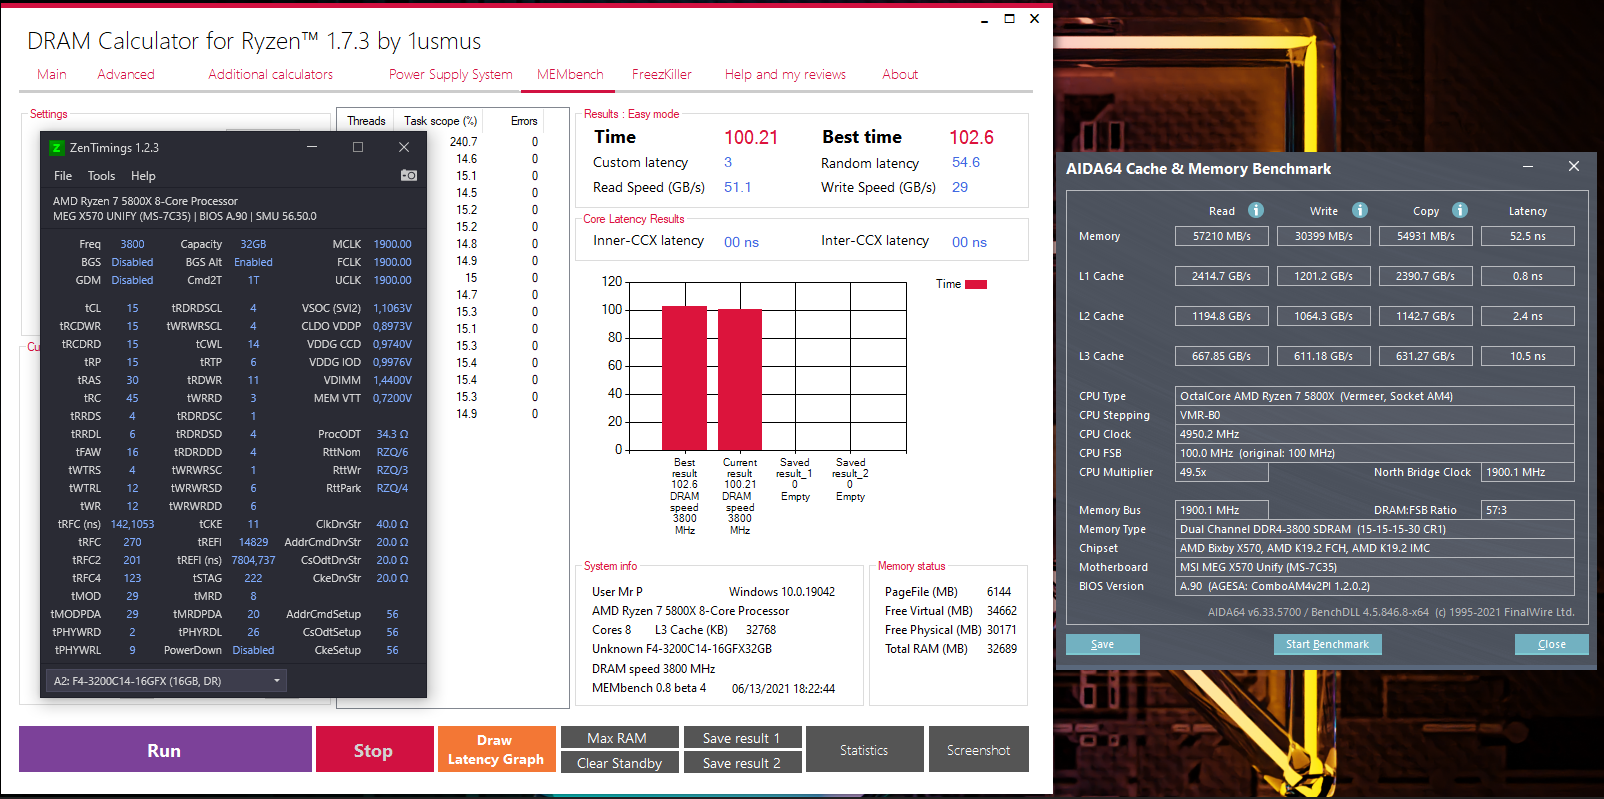Click Random latency value 54.6
This screenshot has height=799, width=1604.
966,162
